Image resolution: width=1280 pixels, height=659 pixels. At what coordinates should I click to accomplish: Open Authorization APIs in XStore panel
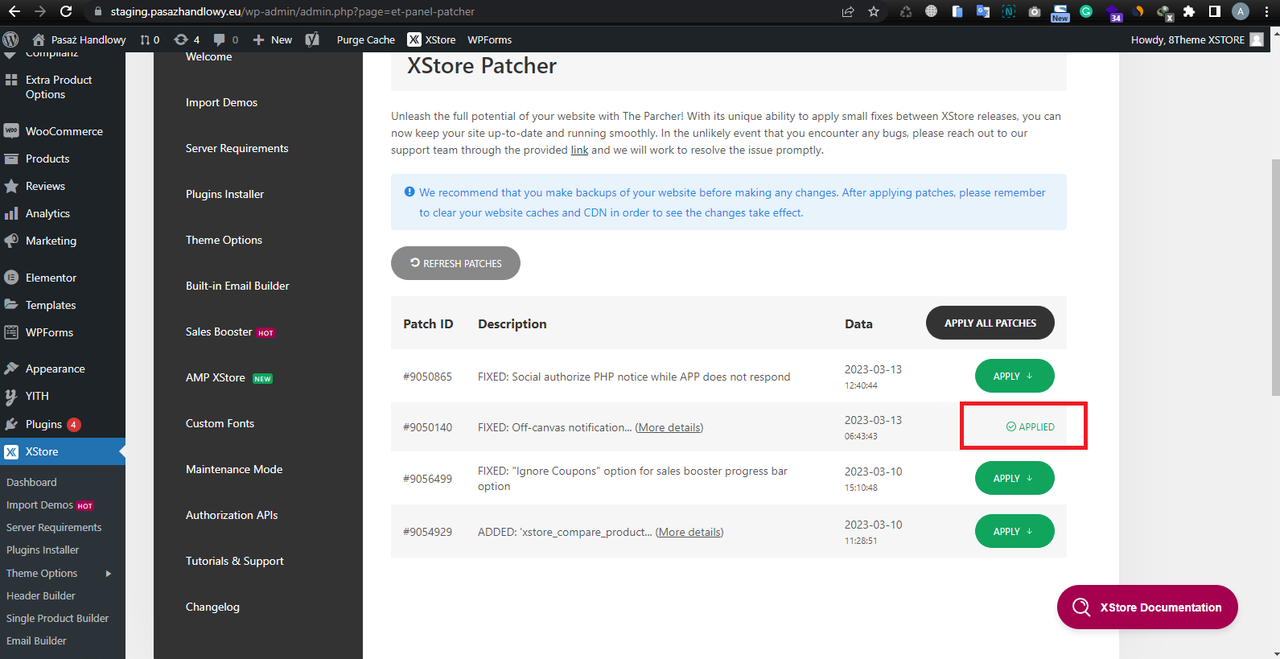[x=232, y=515]
